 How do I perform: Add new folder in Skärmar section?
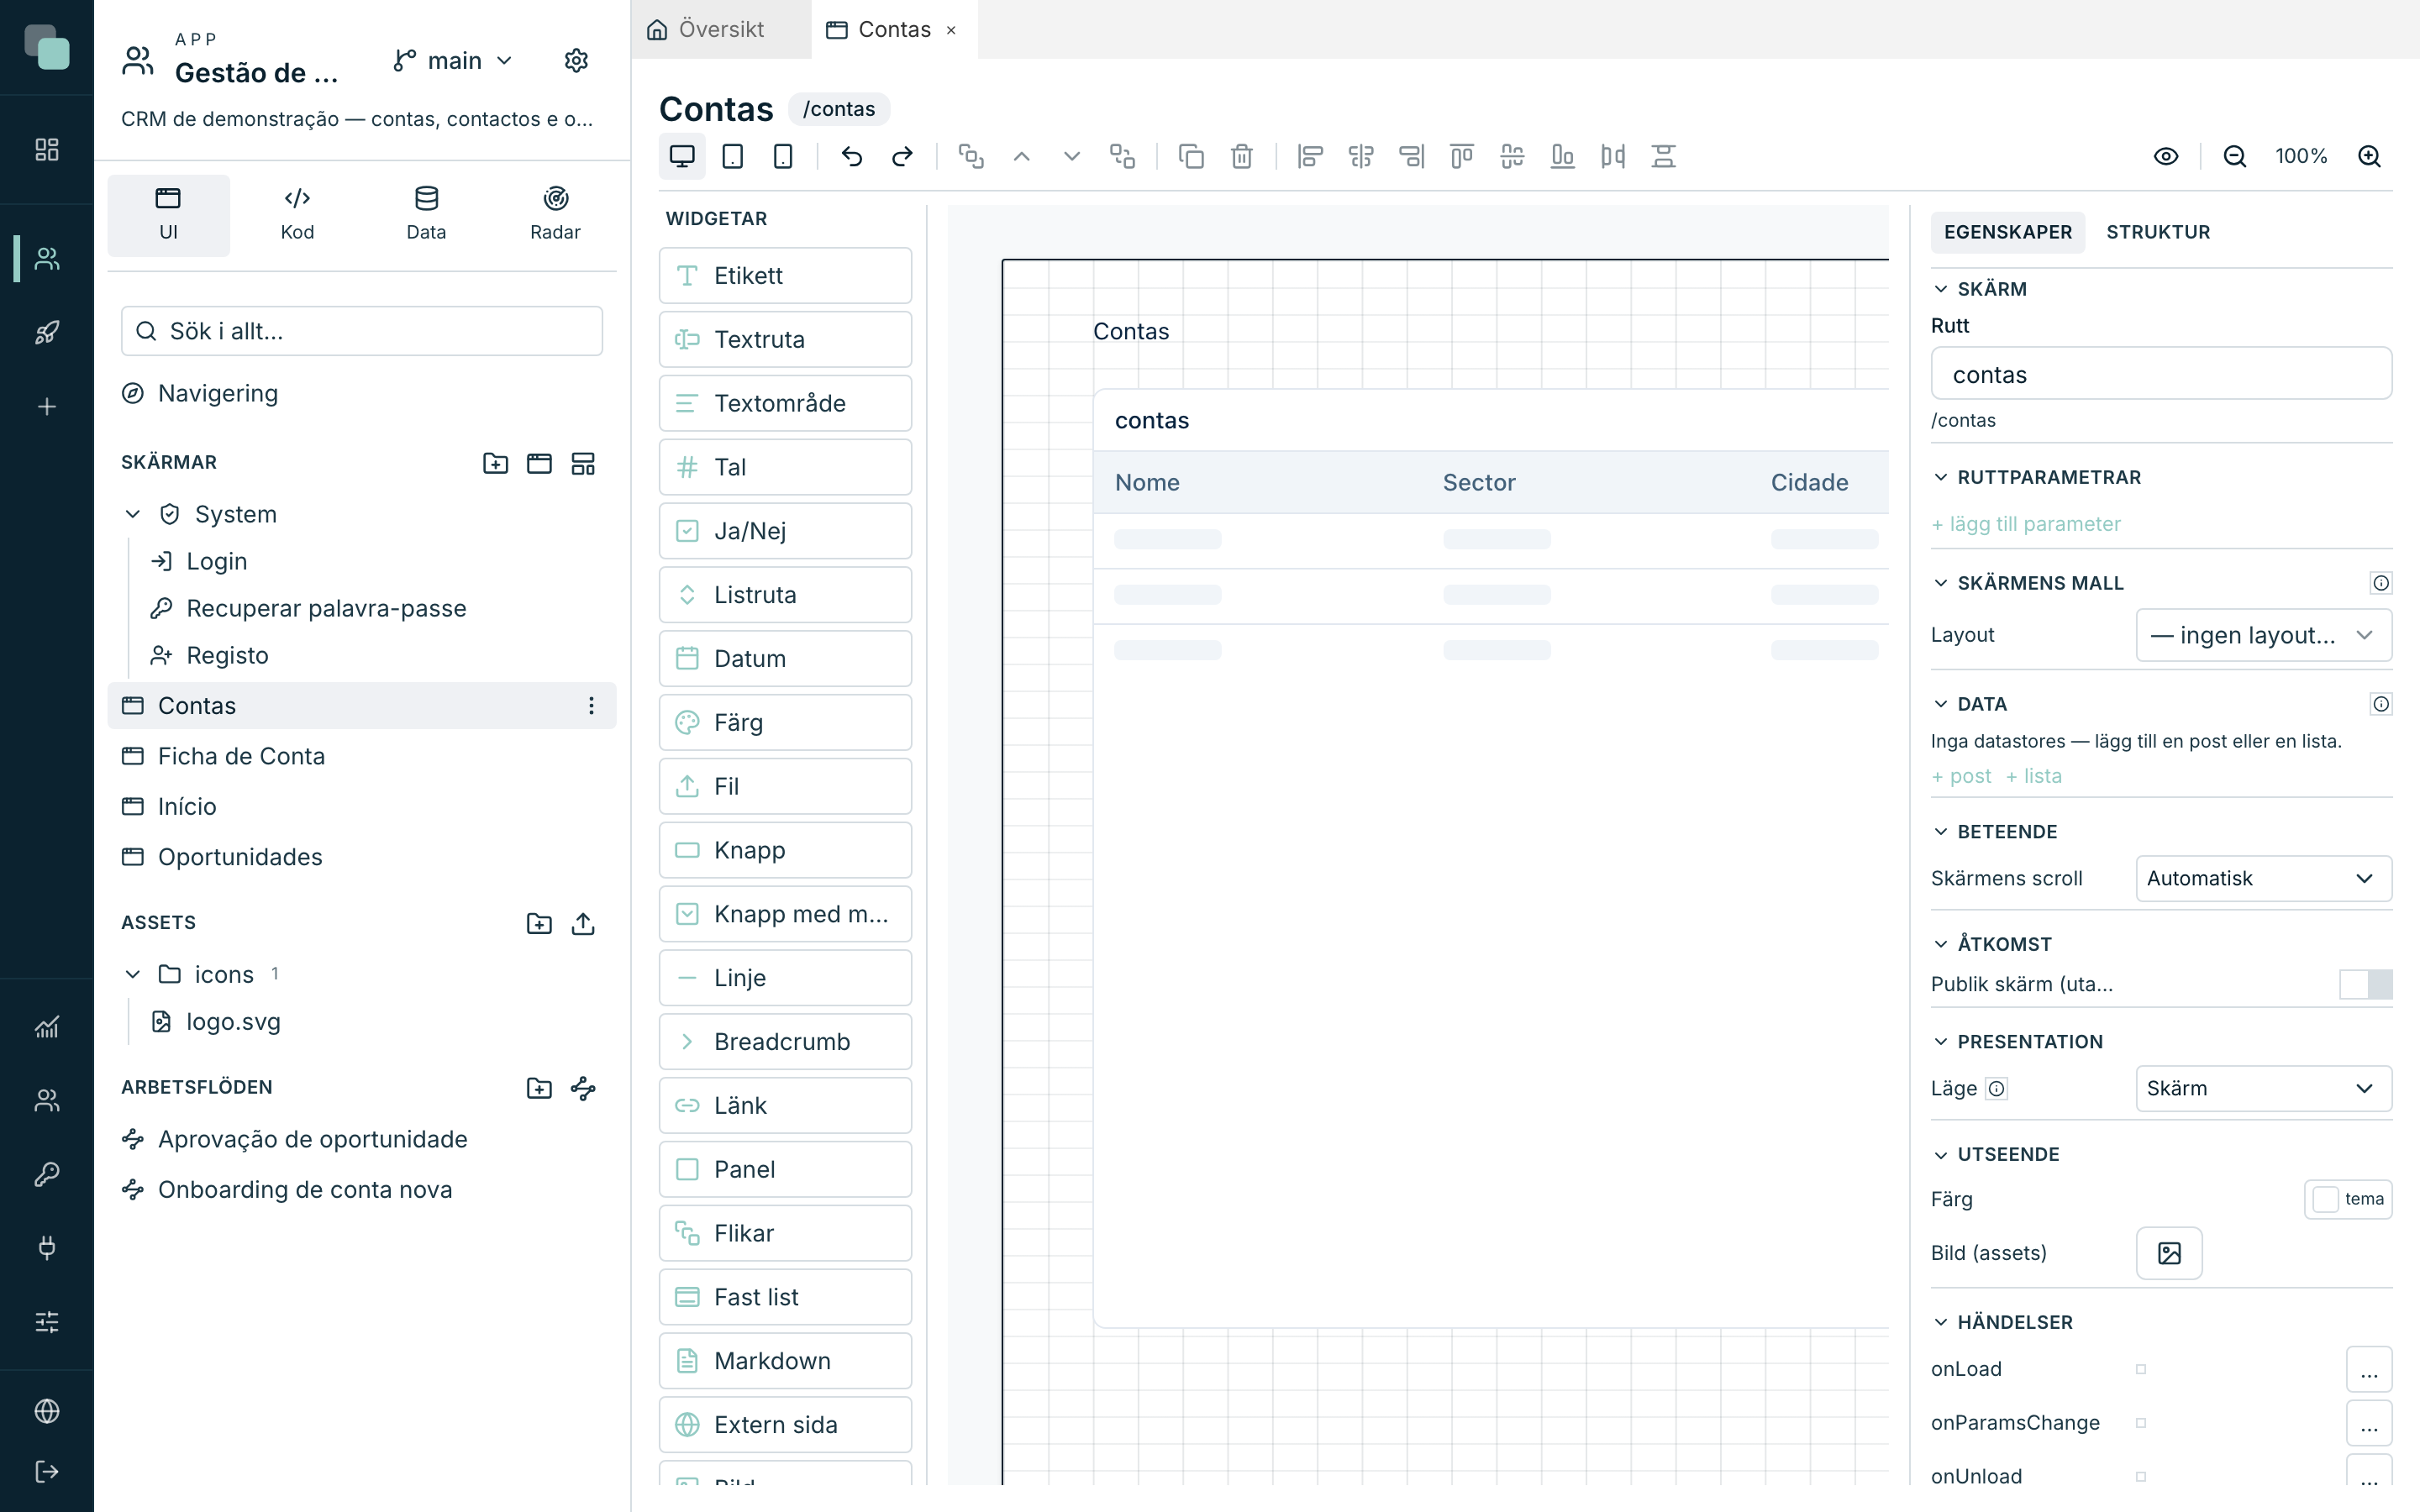495,463
